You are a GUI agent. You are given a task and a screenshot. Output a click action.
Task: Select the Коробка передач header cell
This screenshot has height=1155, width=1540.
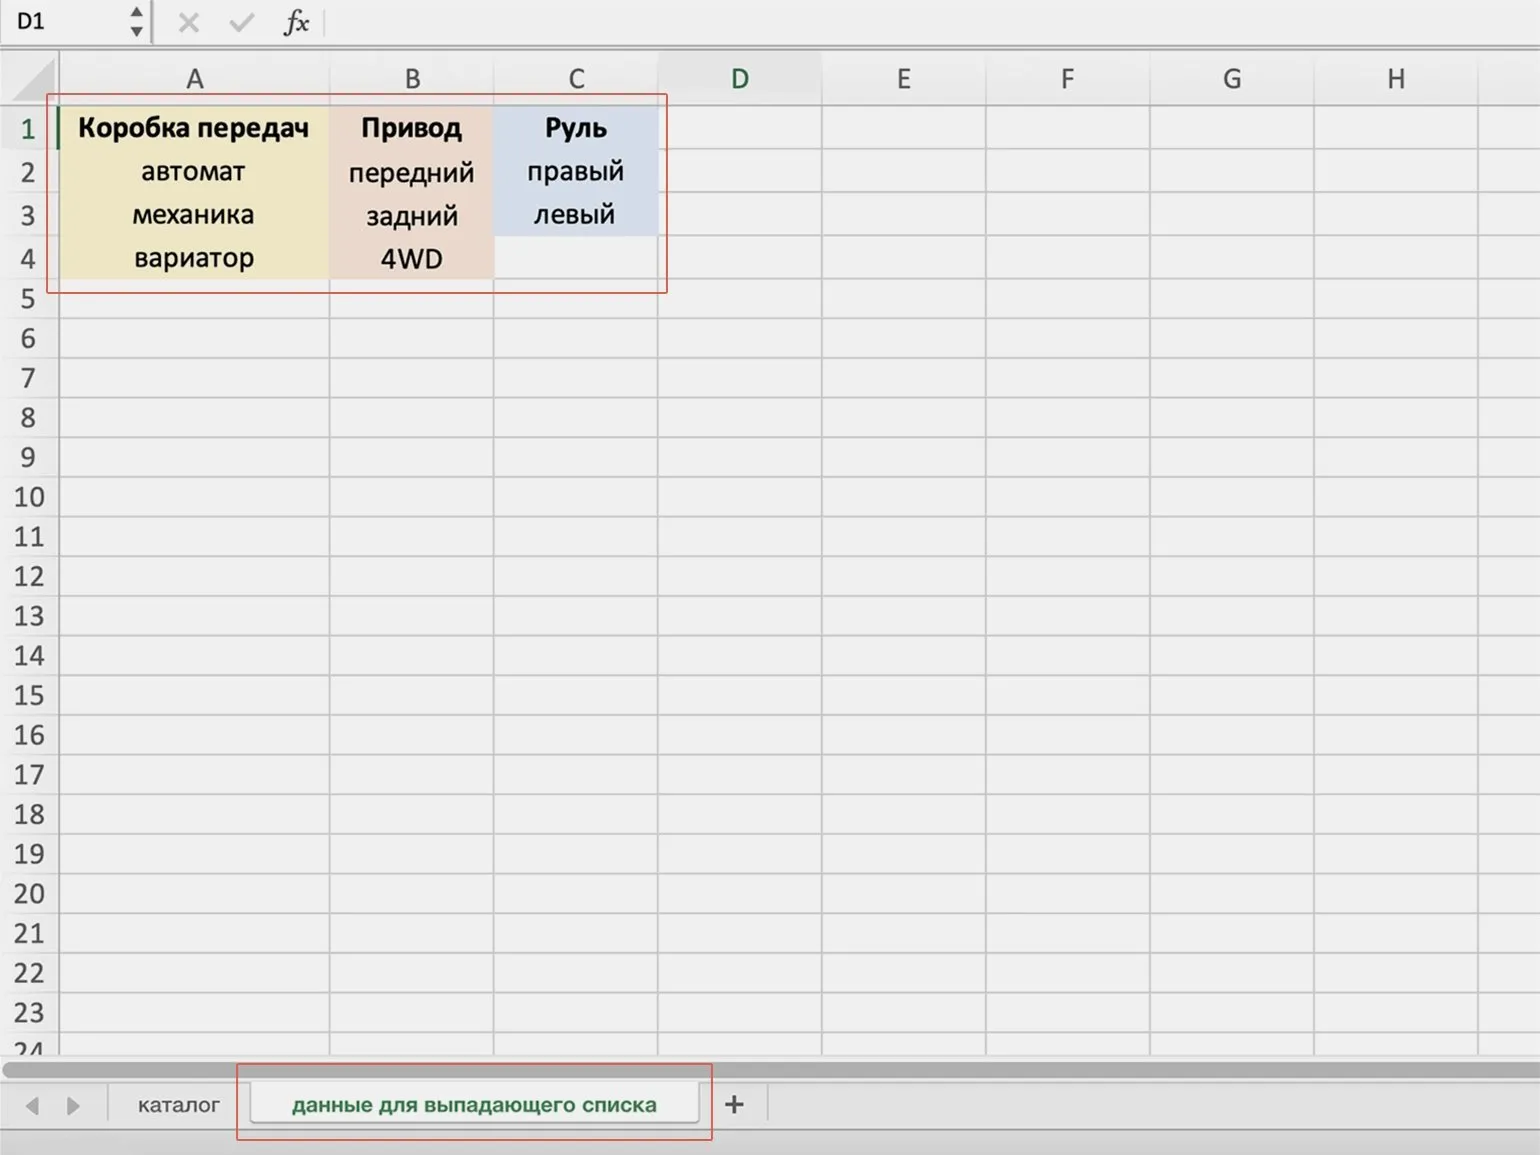[x=194, y=128]
